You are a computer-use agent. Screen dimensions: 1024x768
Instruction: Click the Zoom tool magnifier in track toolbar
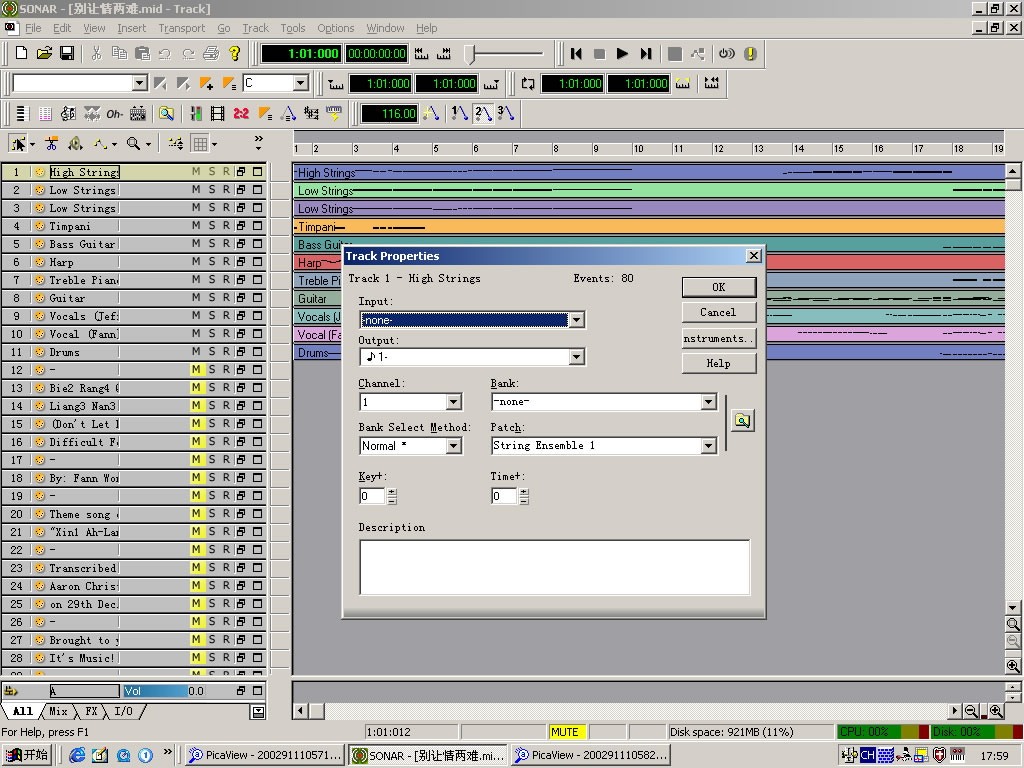coord(133,143)
